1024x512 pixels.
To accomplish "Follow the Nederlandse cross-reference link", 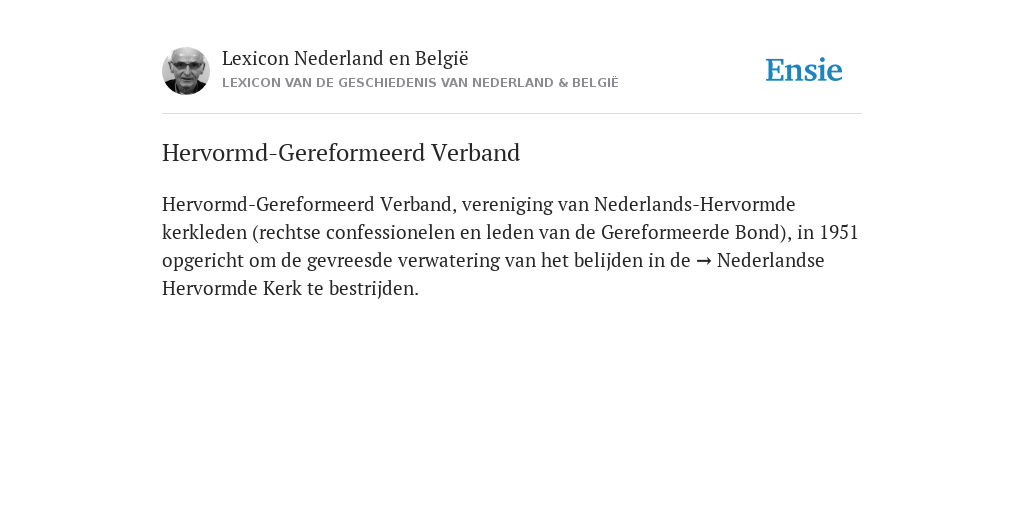I will pyautogui.click(x=771, y=260).
